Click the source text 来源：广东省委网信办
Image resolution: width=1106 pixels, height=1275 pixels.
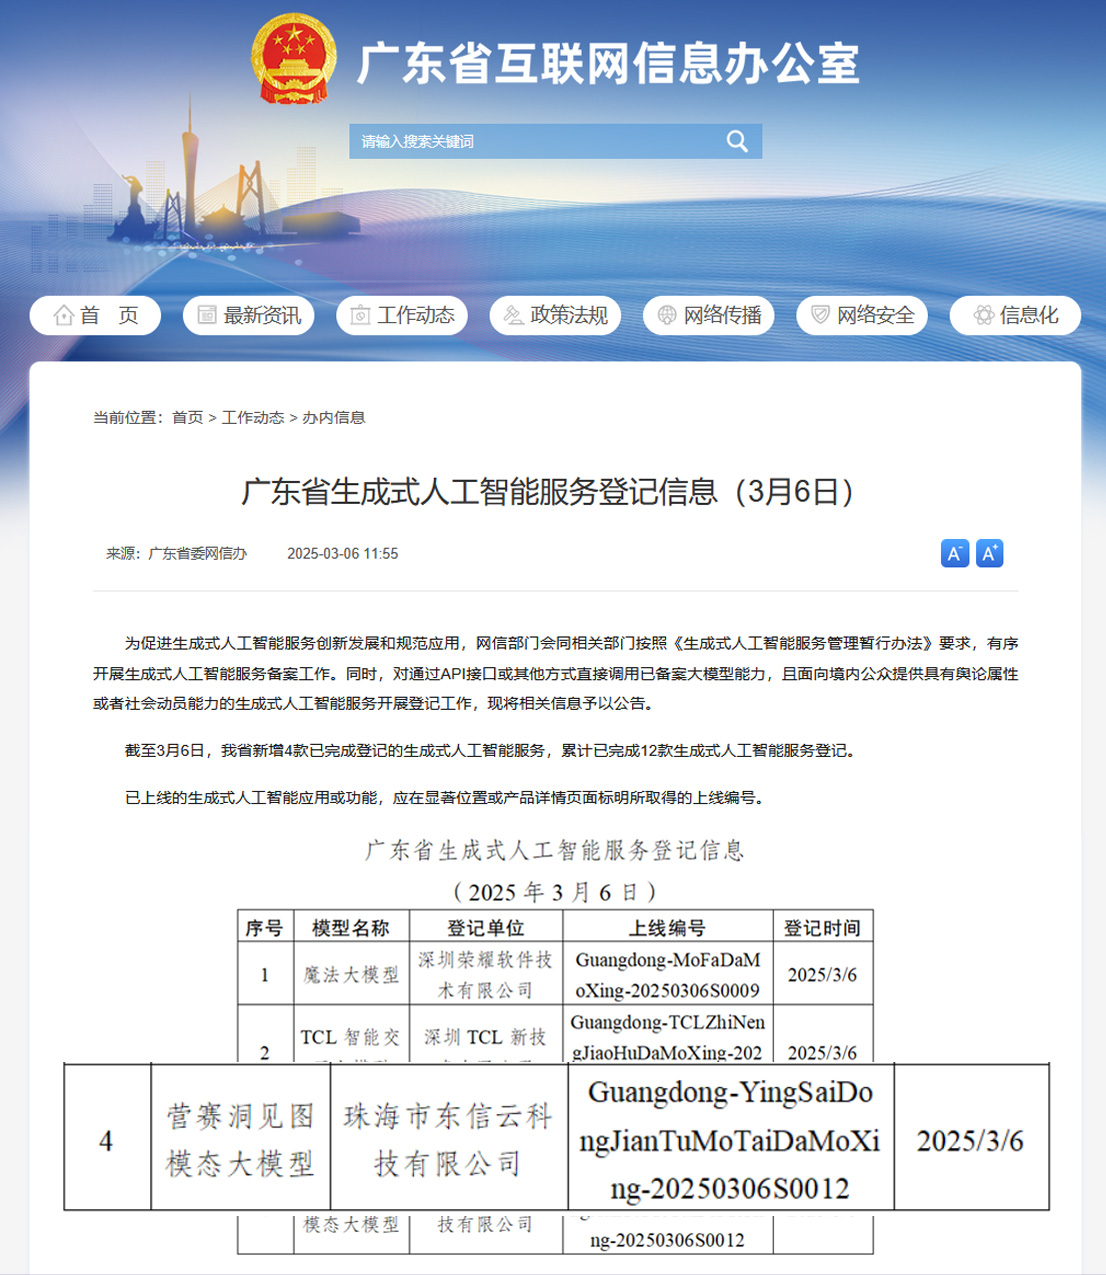[176, 553]
